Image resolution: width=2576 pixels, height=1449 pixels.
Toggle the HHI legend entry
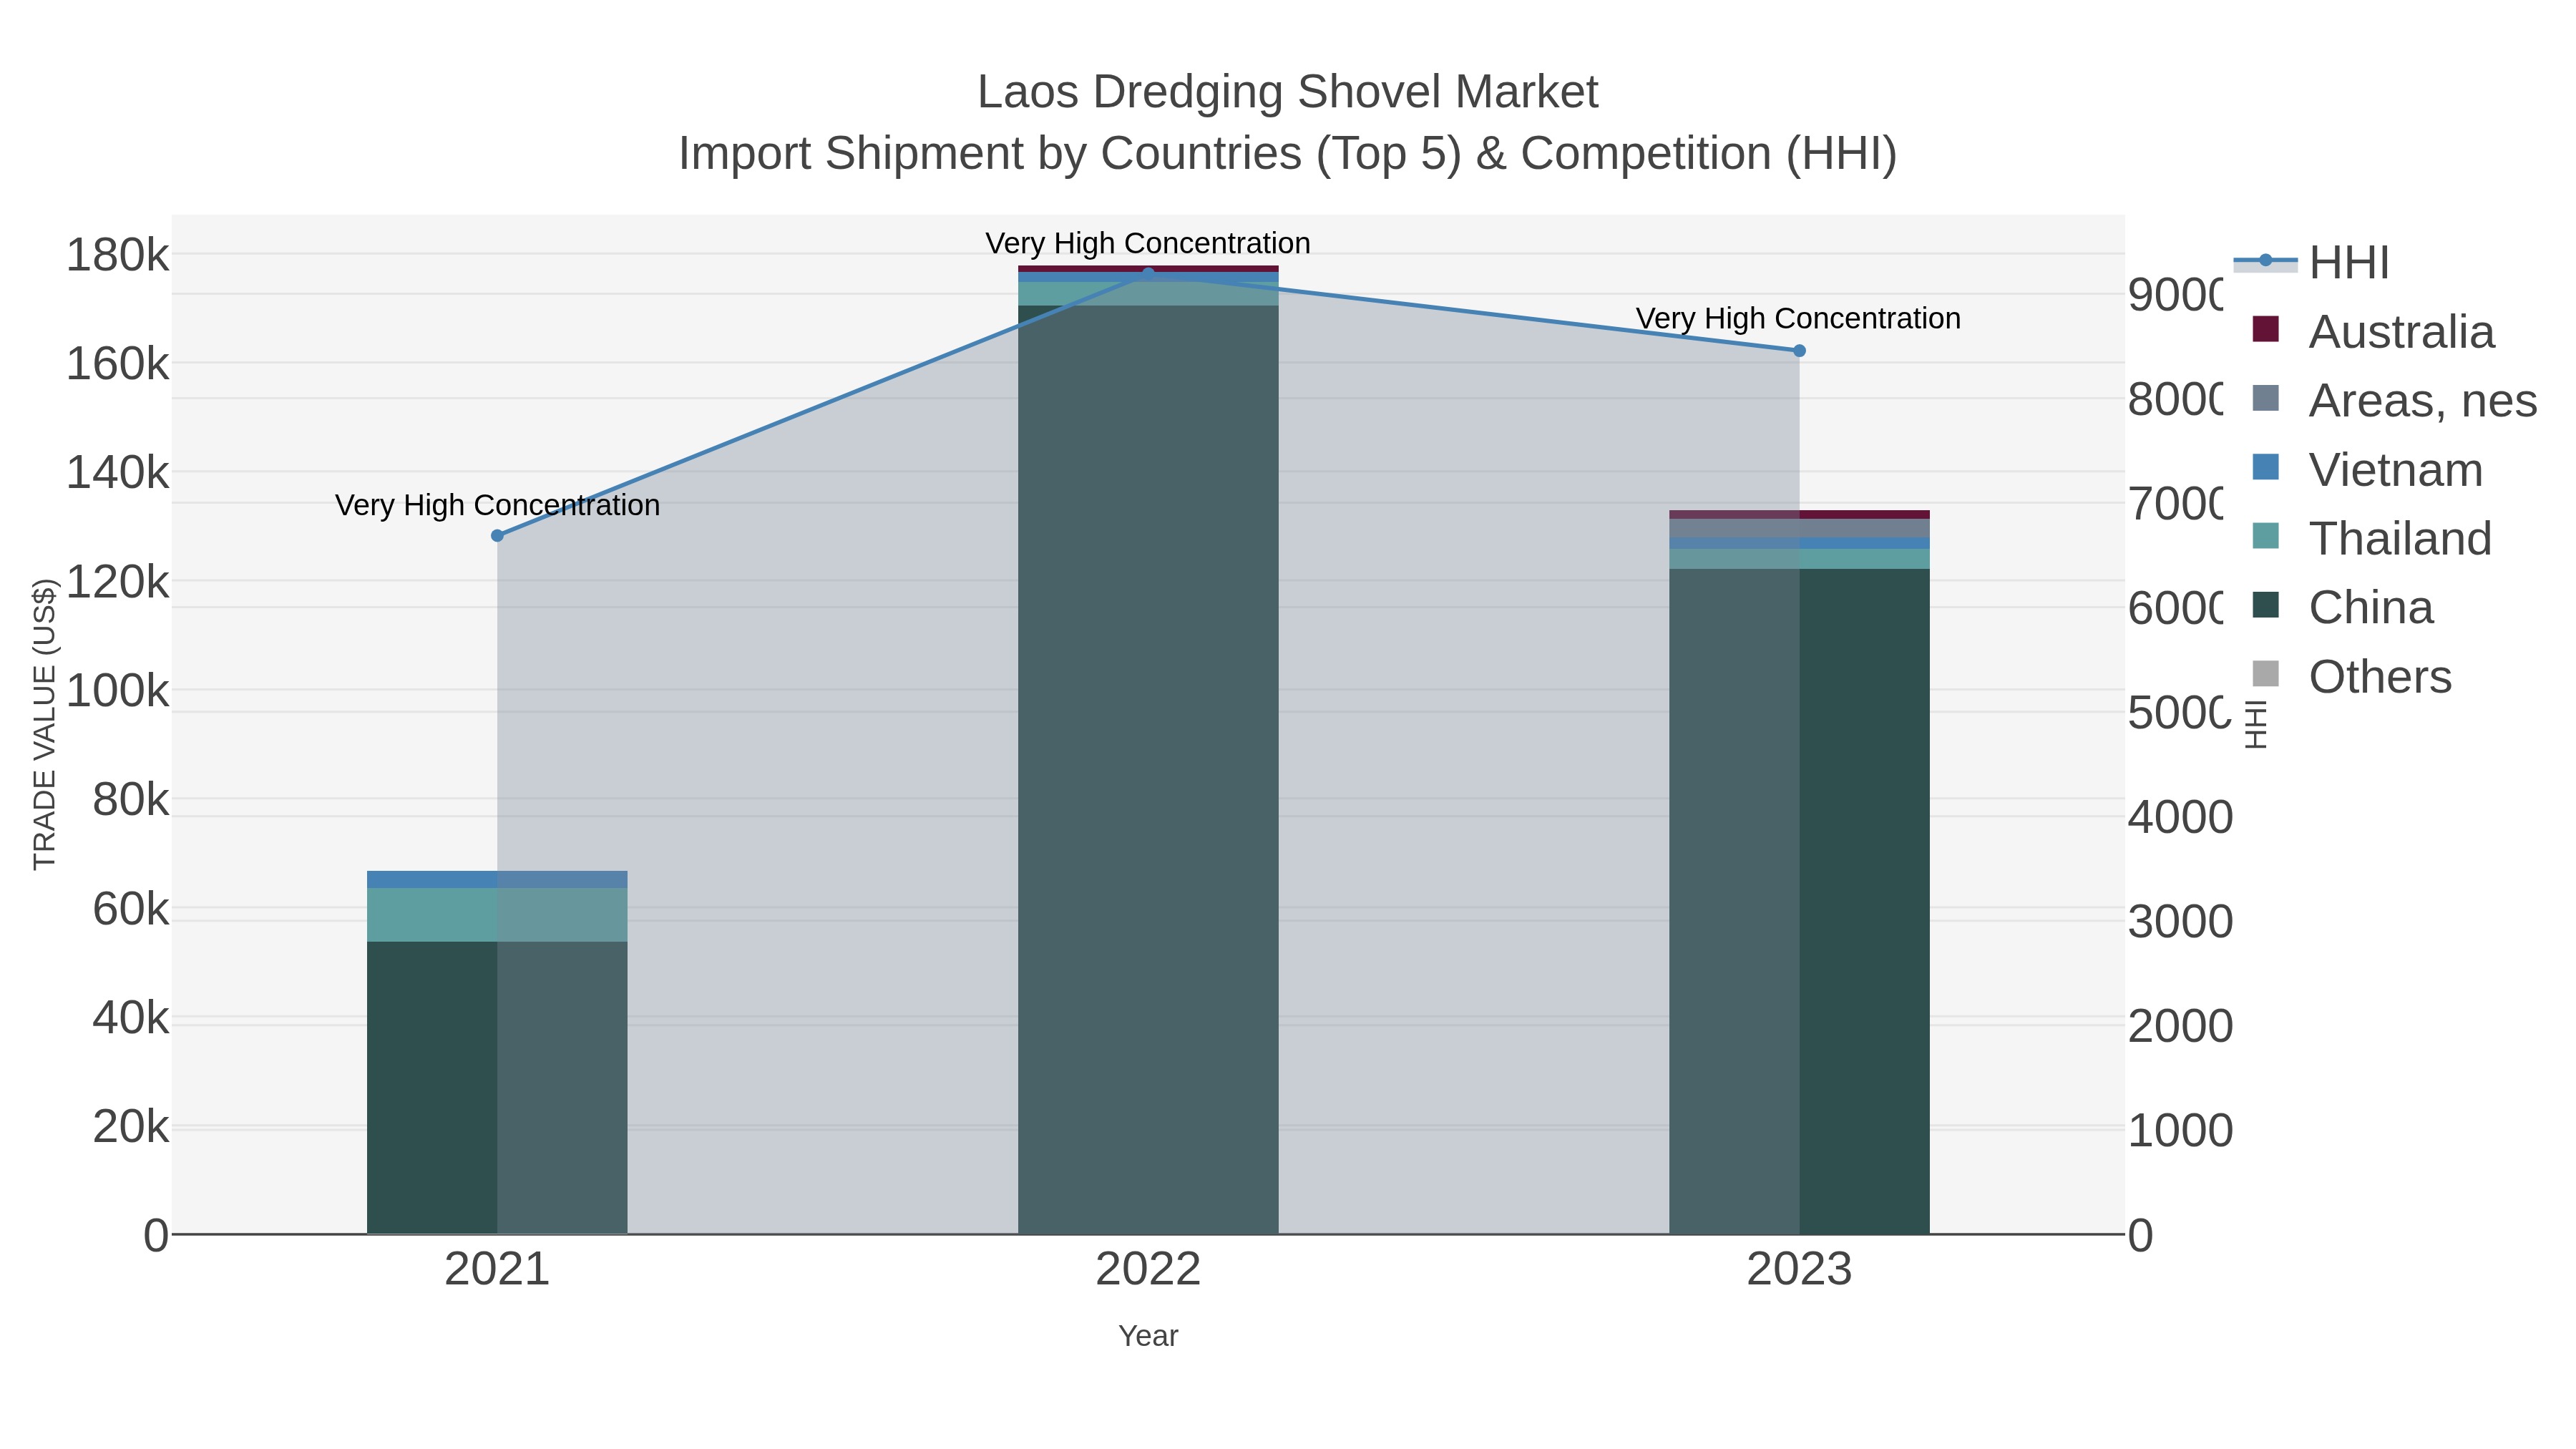click(2311, 263)
